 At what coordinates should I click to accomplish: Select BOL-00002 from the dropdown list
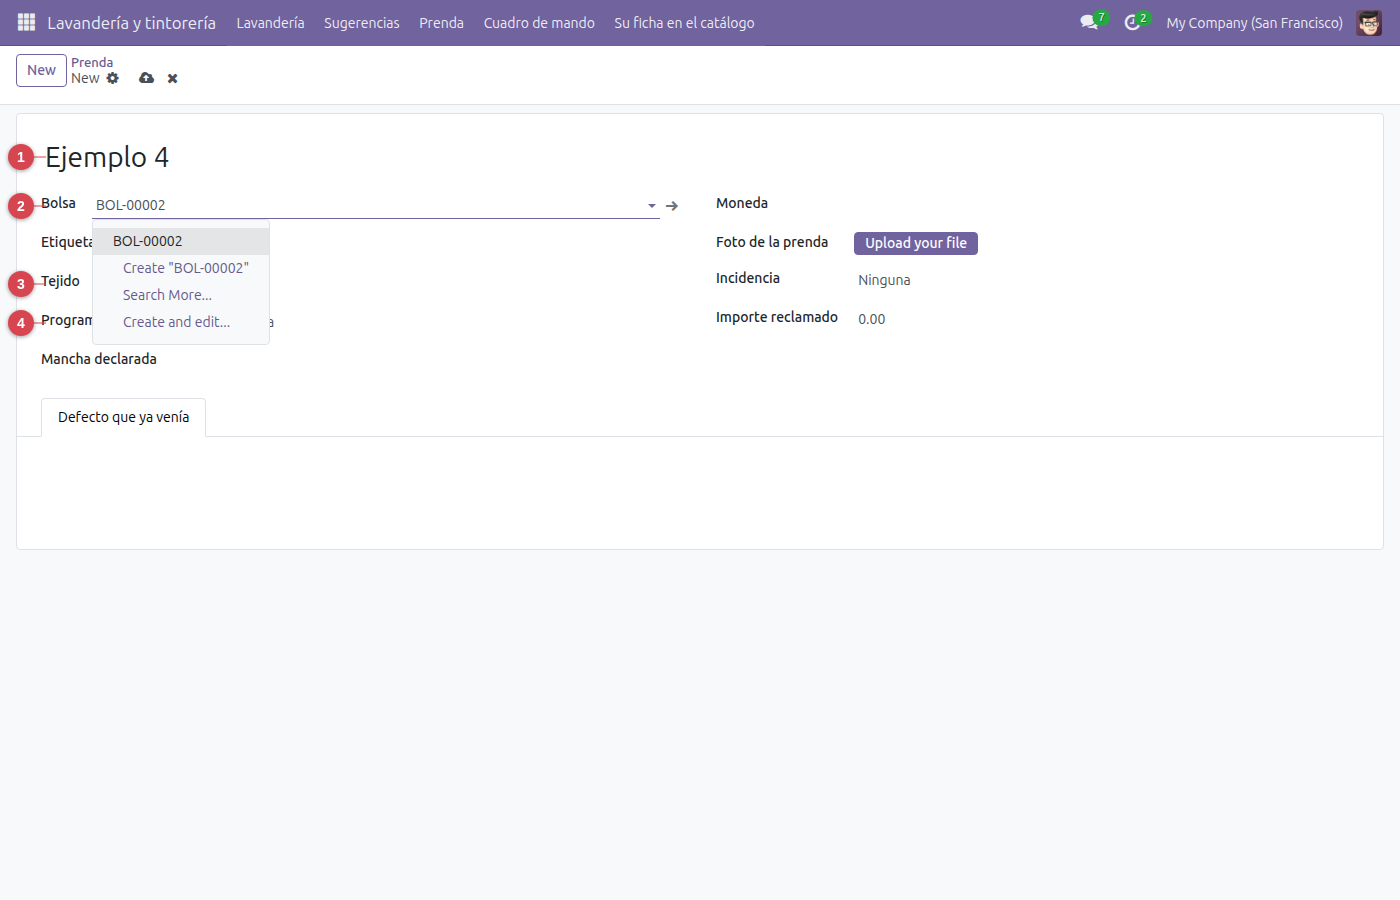tap(181, 241)
